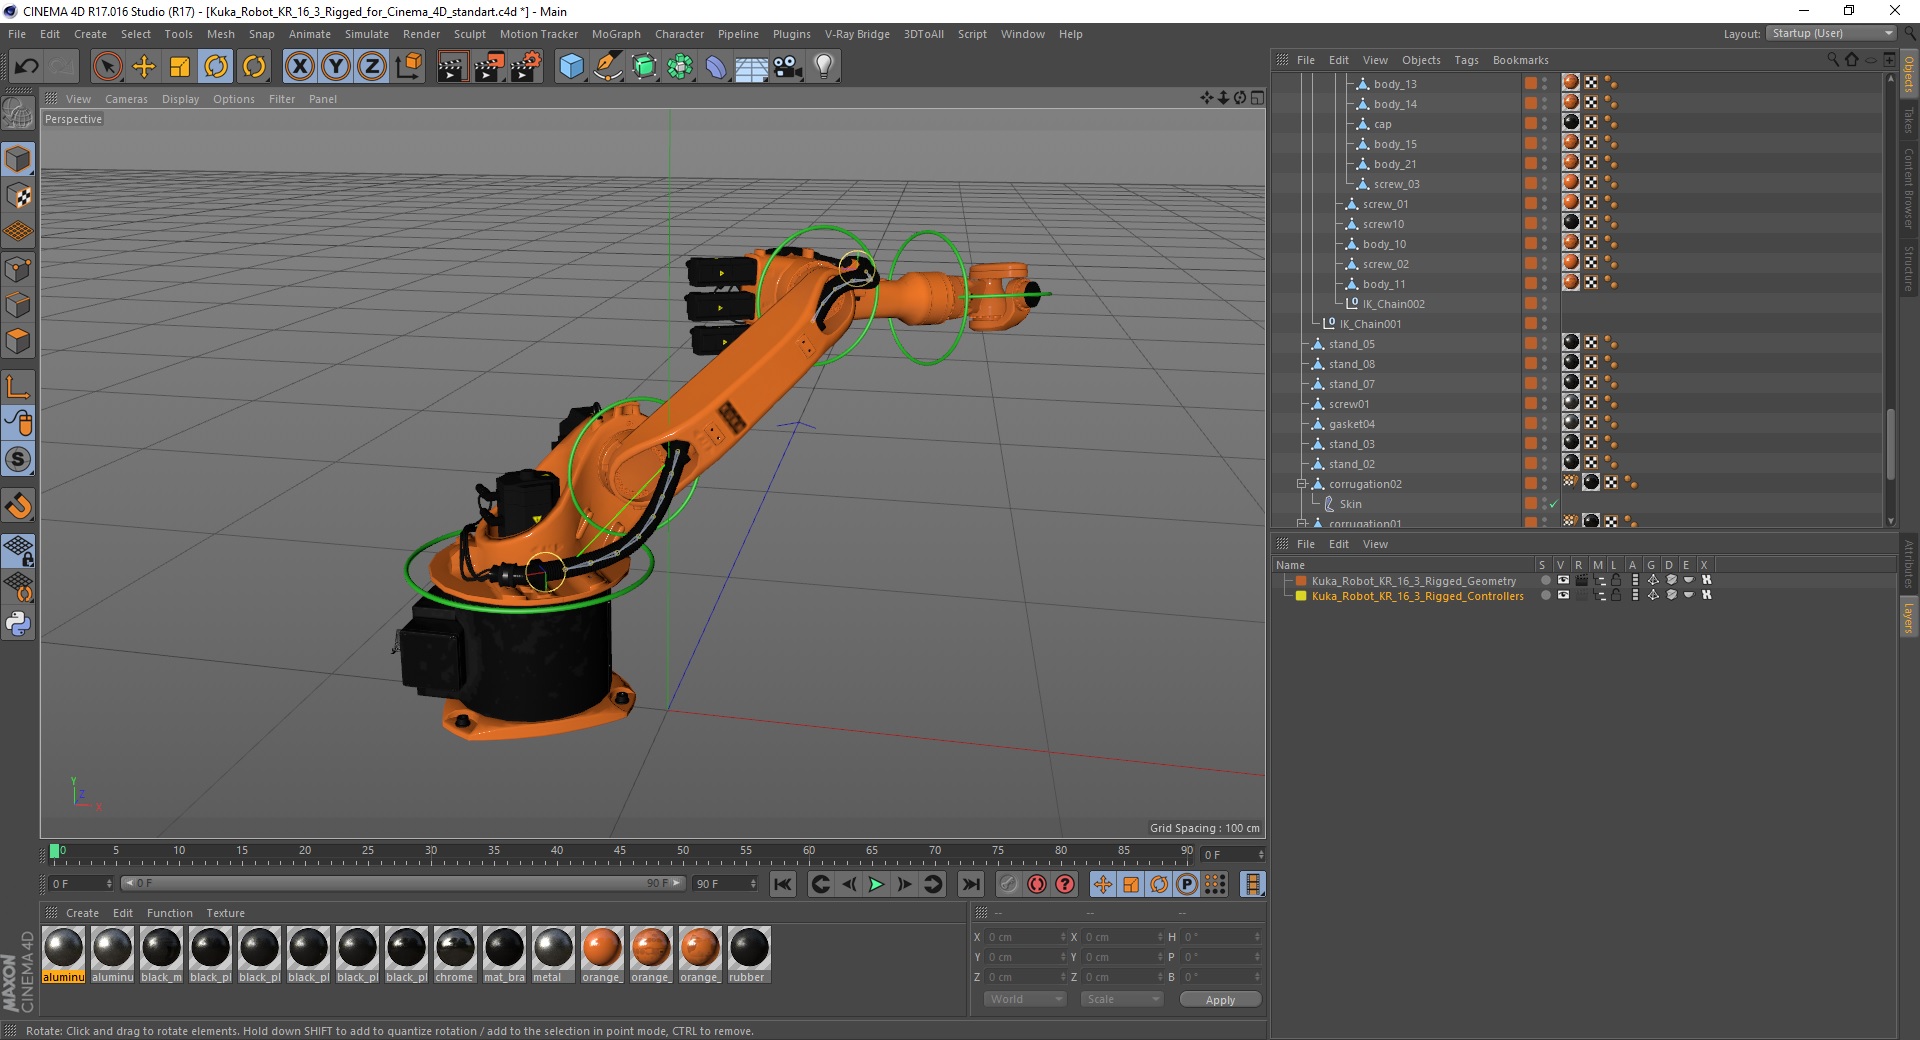Click the Coordinate System toolbar icon
The width and height of the screenshot is (1920, 1040).
click(408, 67)
